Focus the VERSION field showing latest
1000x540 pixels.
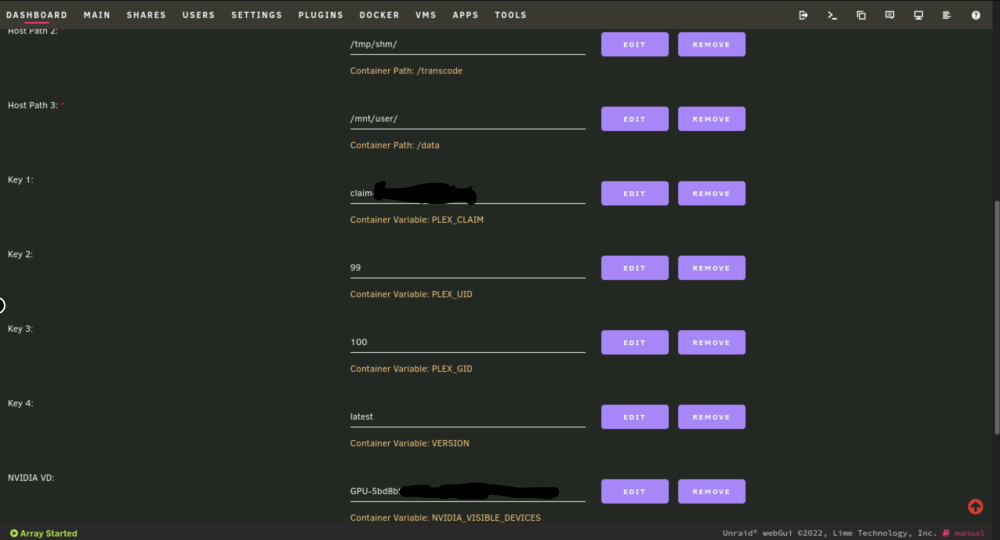coord(467,417)
